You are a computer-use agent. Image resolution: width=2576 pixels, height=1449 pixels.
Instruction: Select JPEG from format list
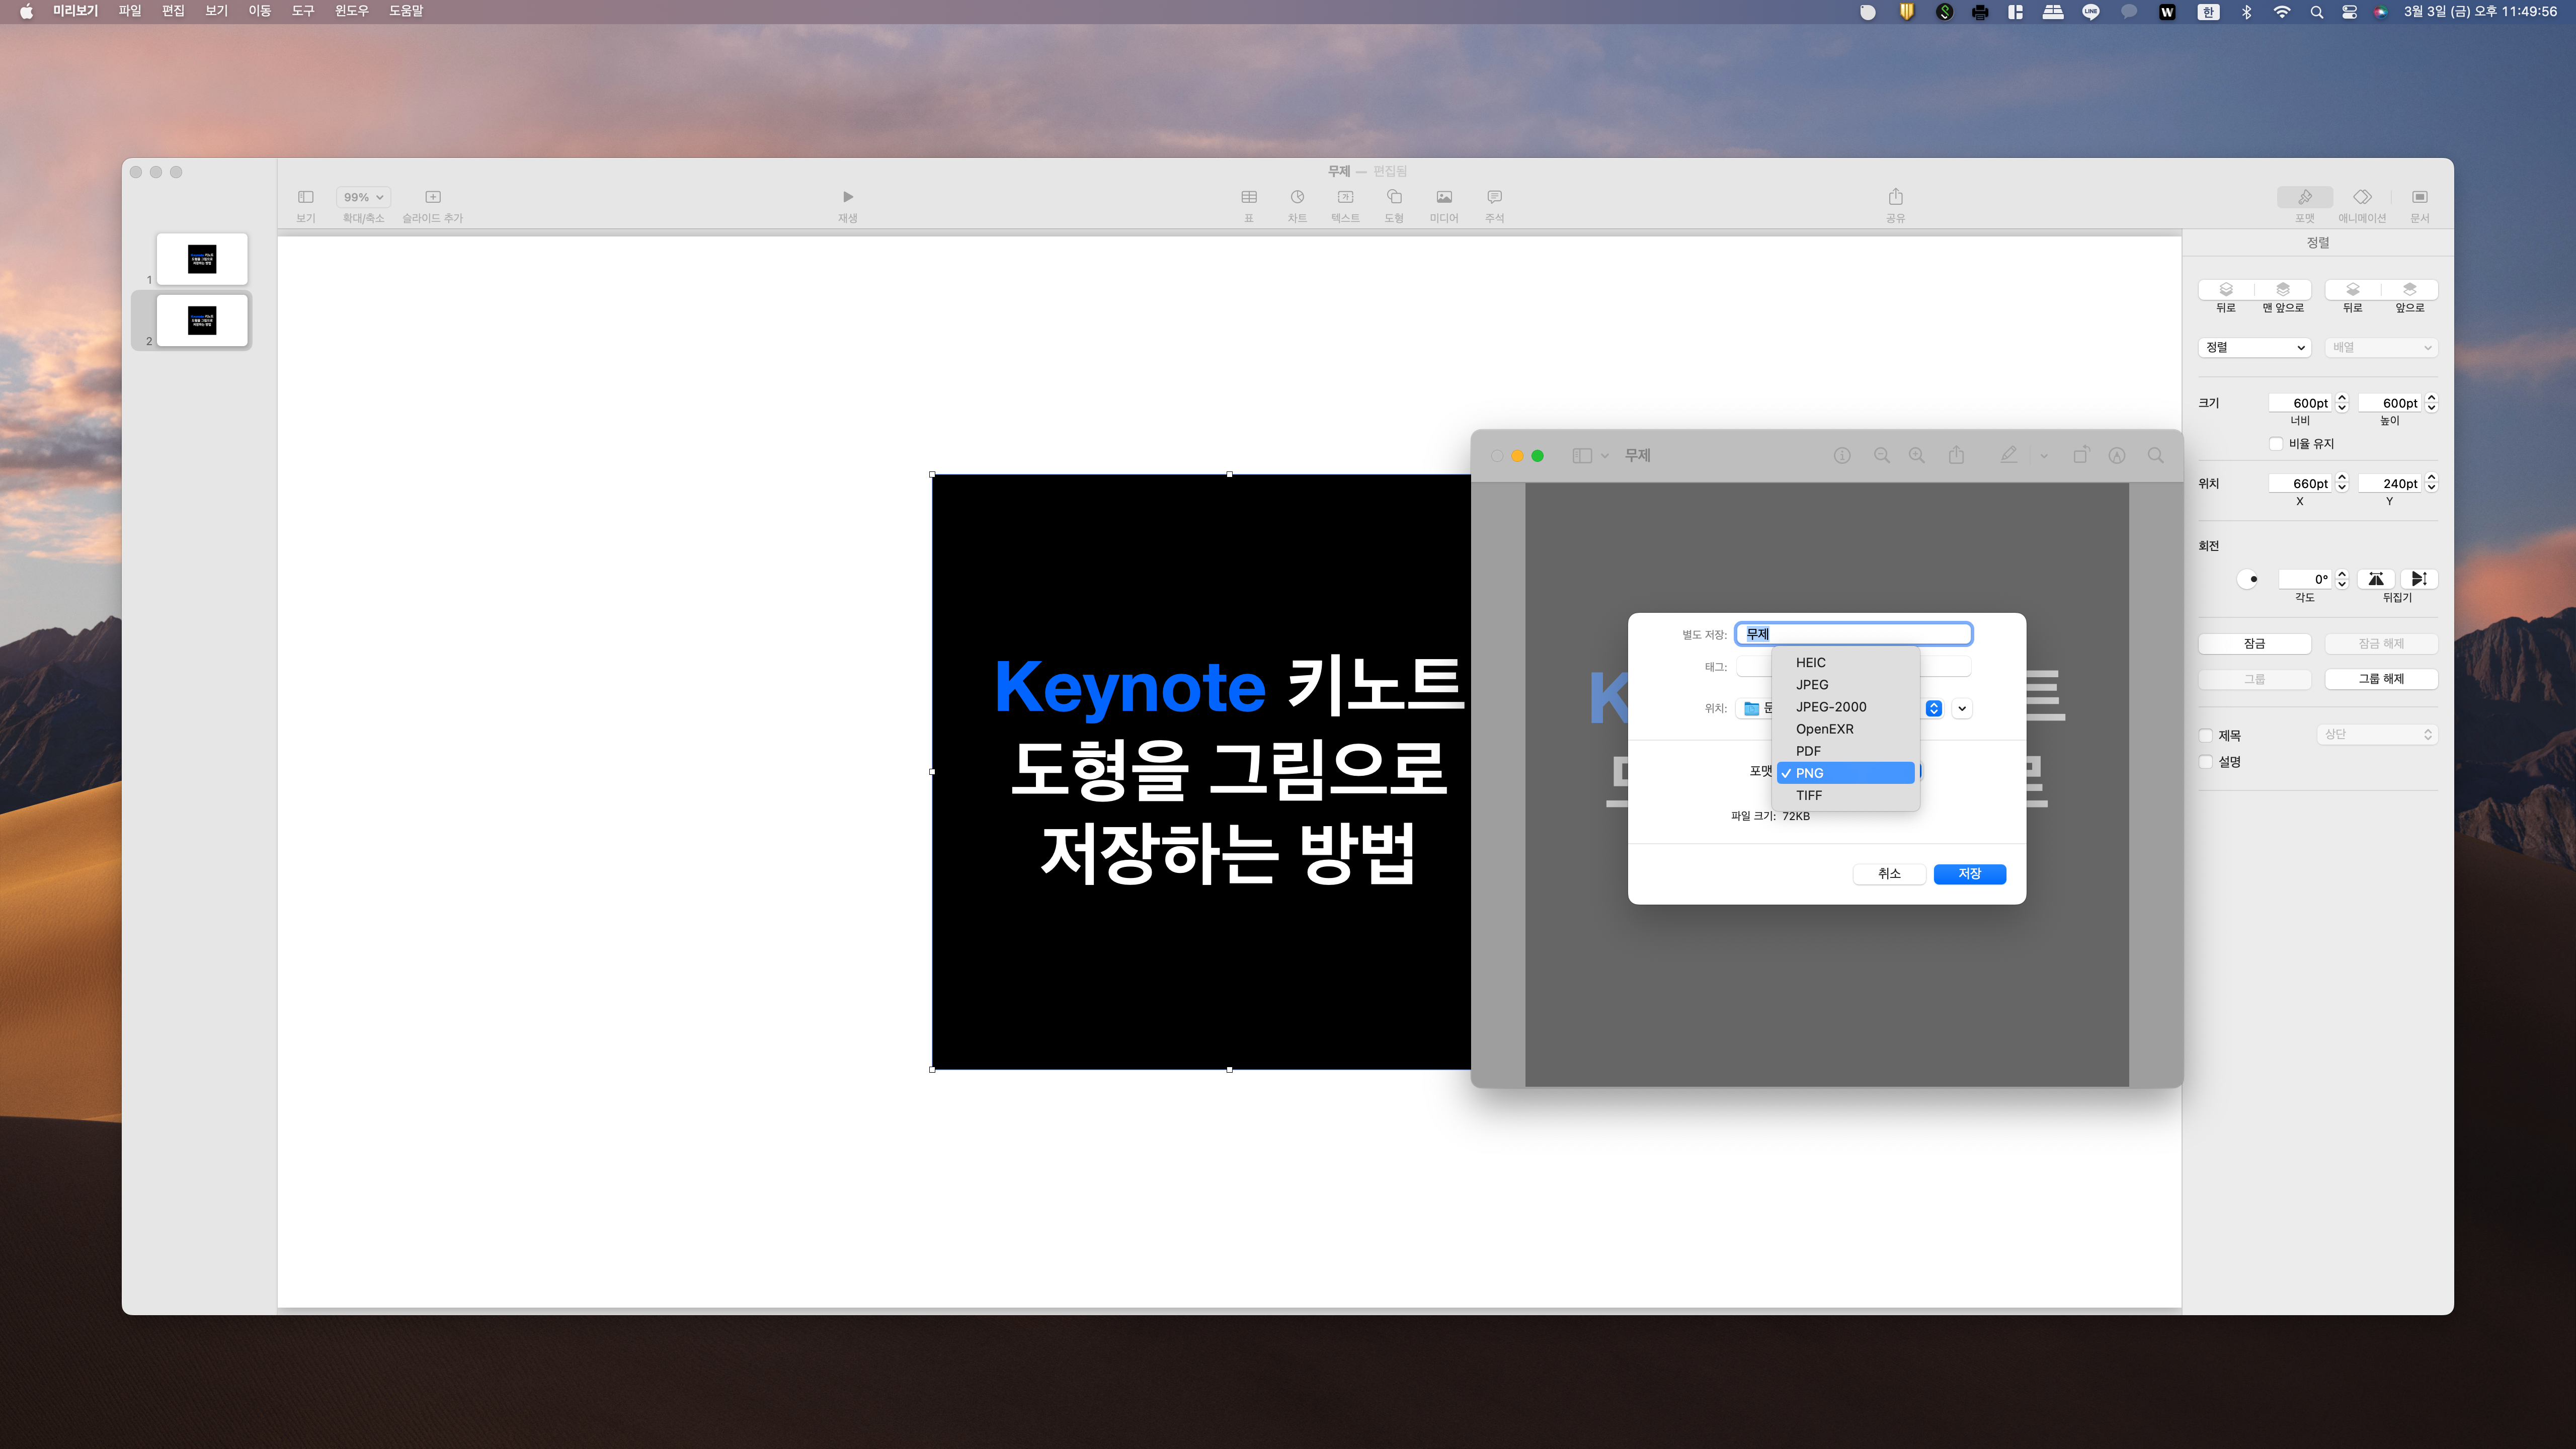pyautogui.click(x=1812, y=685)
